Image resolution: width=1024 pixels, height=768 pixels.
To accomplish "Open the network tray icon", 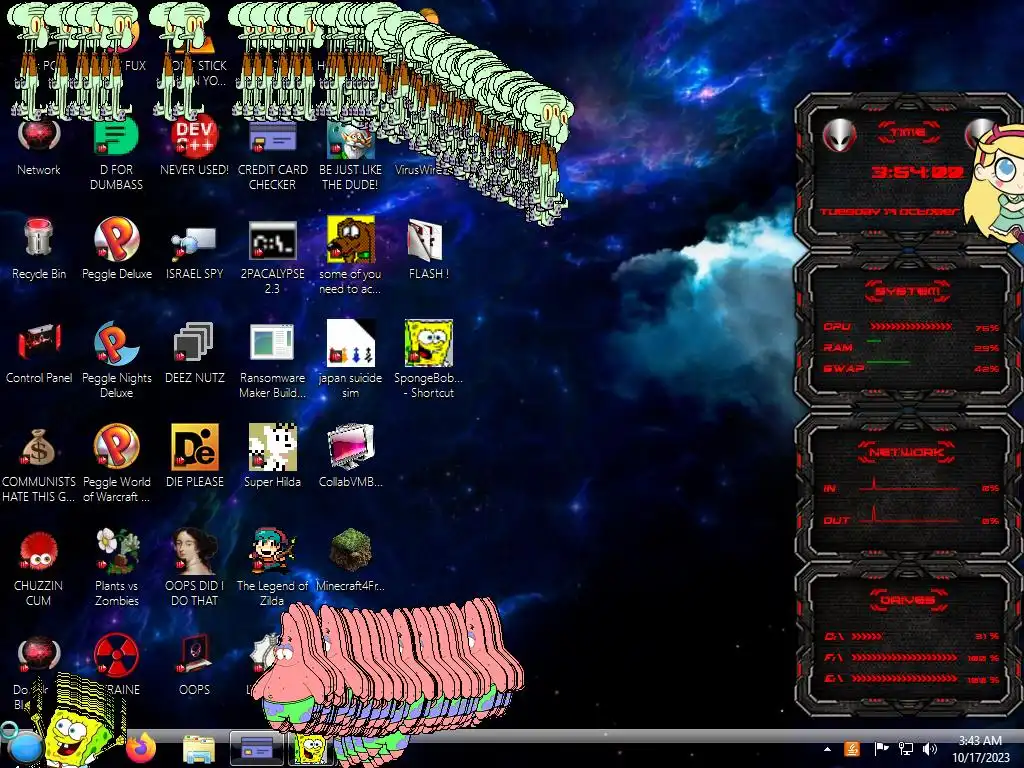I will [906, 749].
